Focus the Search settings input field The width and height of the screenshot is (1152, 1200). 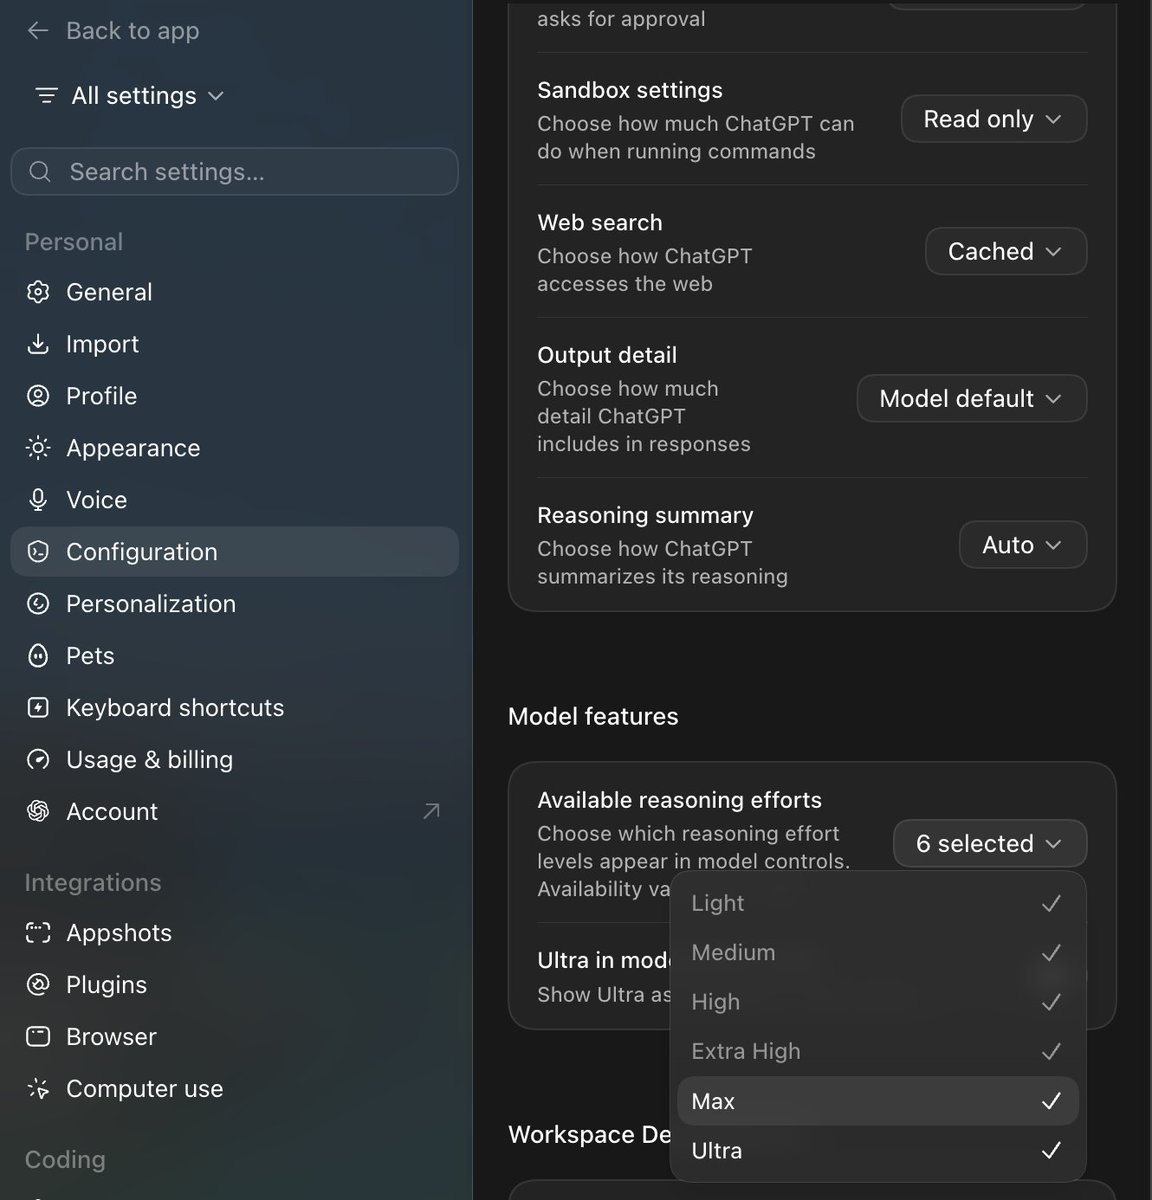tap(234, 172)
